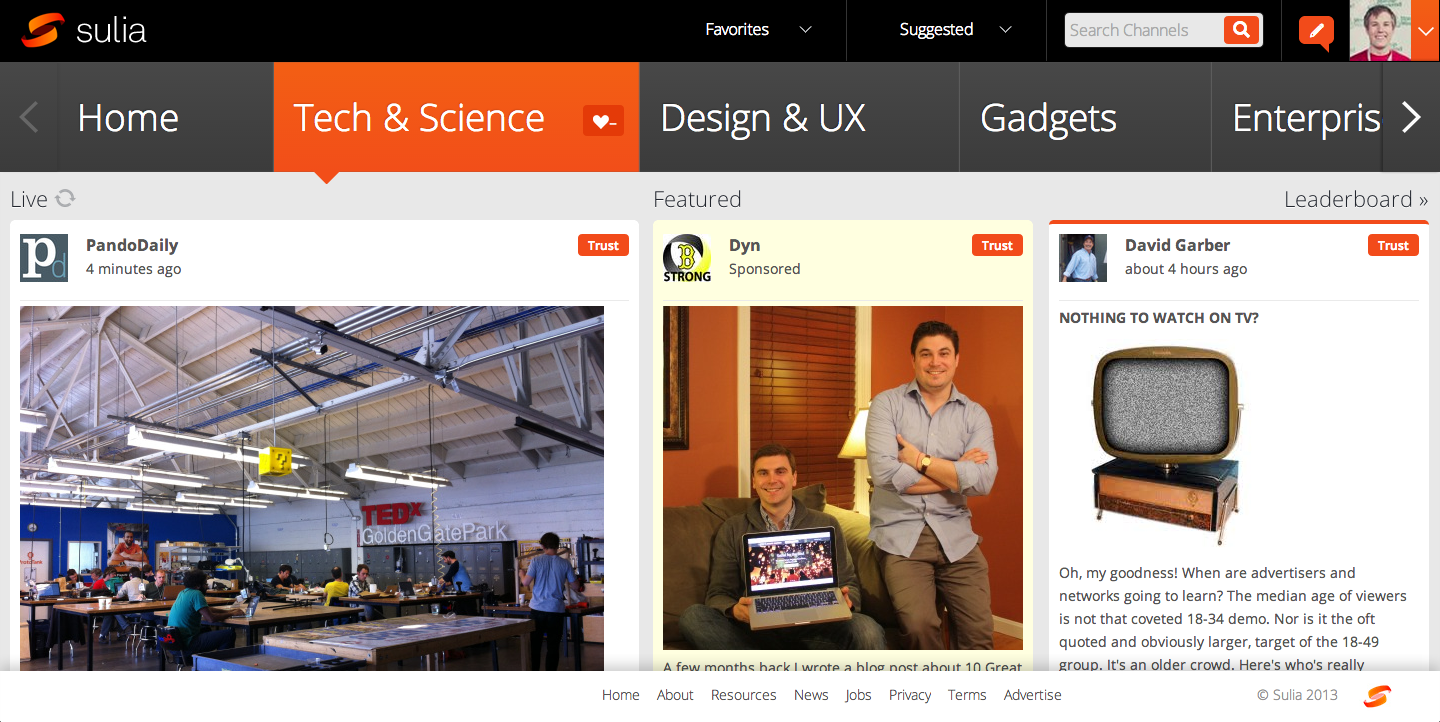Click the 'Featured' section heading
Screen dimensions: 1440x722
pyautogui.click(x=697, y=199)
